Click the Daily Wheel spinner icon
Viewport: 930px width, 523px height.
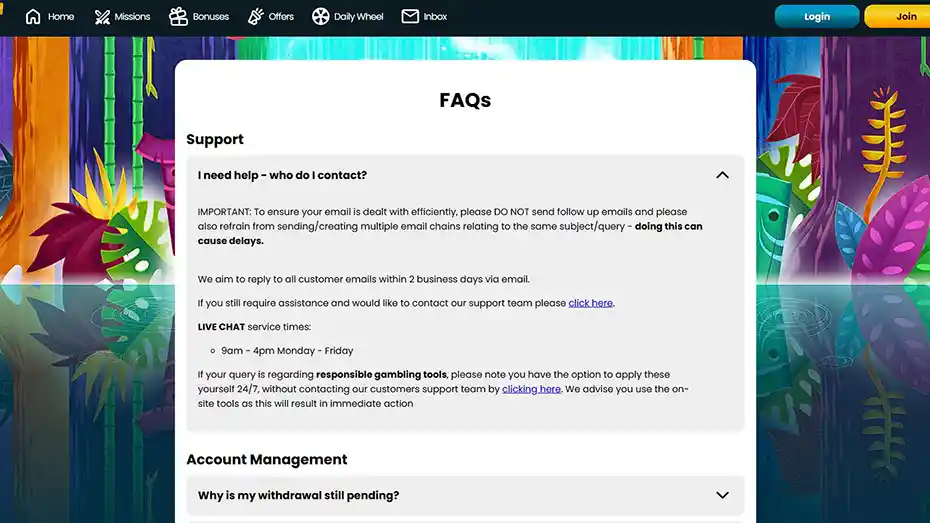320,16
